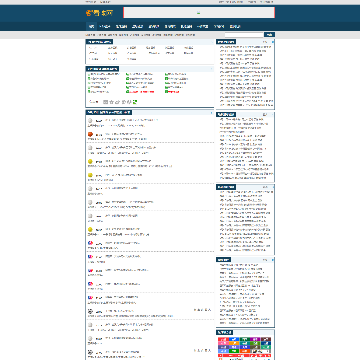
Task: Click the dark blue search button beside the search box
Action: 269,35
